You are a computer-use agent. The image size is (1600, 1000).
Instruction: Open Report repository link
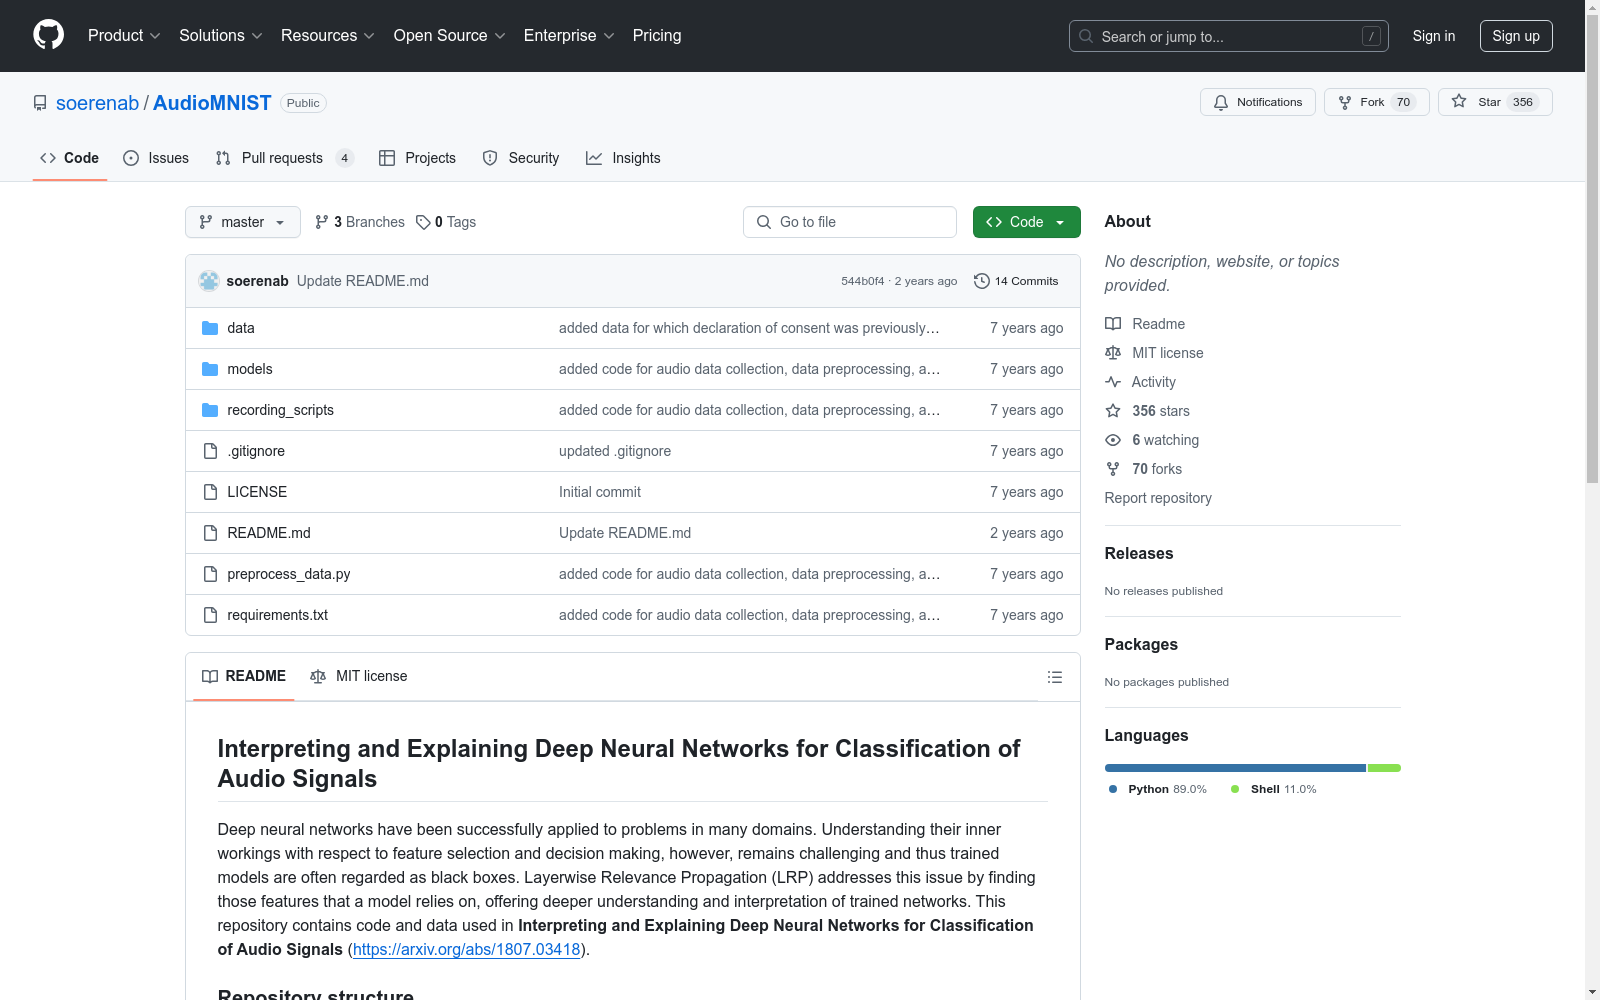click(1158, 498)
